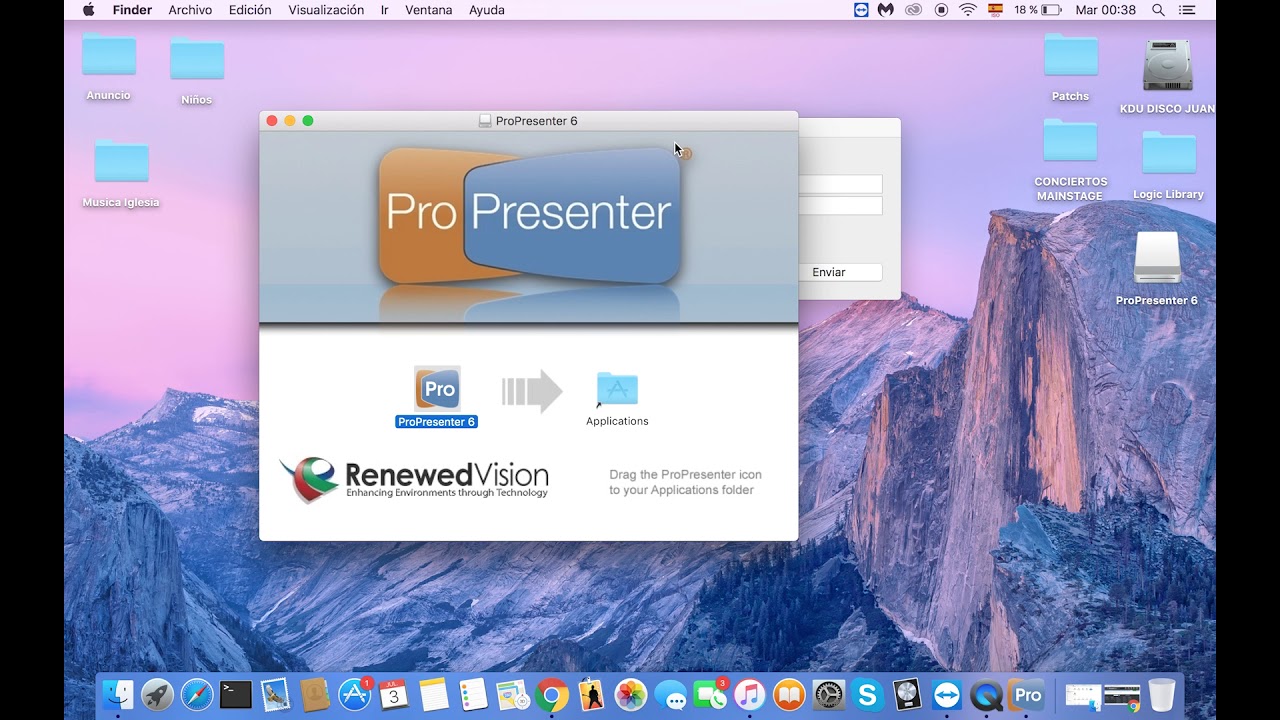Minimize the ProPresenter 6 installer window
1280x720 pixels.
[290, 121]
